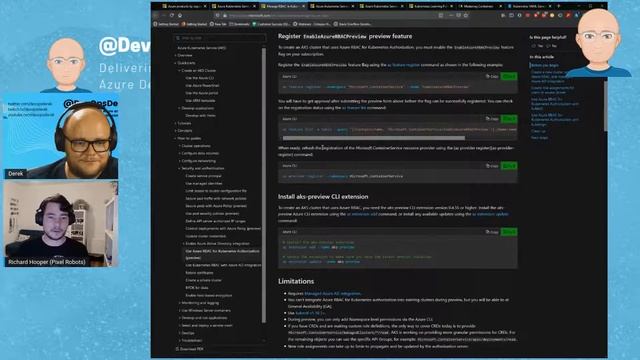Screen dimensions: 640x360
Task: Open Develop with Helm article
Action: click(x=200, y=116)
